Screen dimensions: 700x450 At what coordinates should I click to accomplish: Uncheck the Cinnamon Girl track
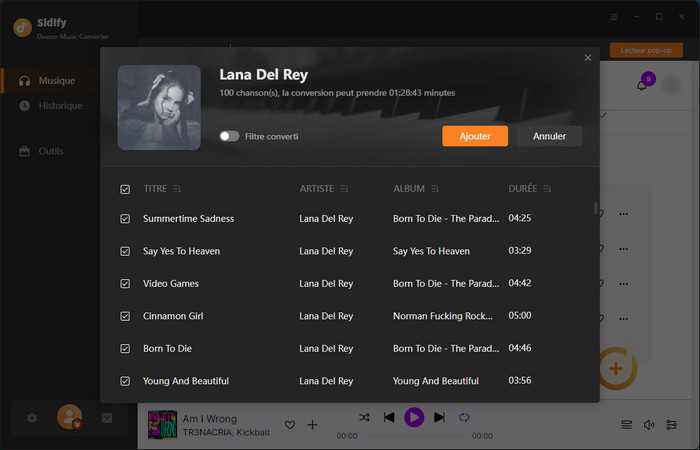[125, 316]
